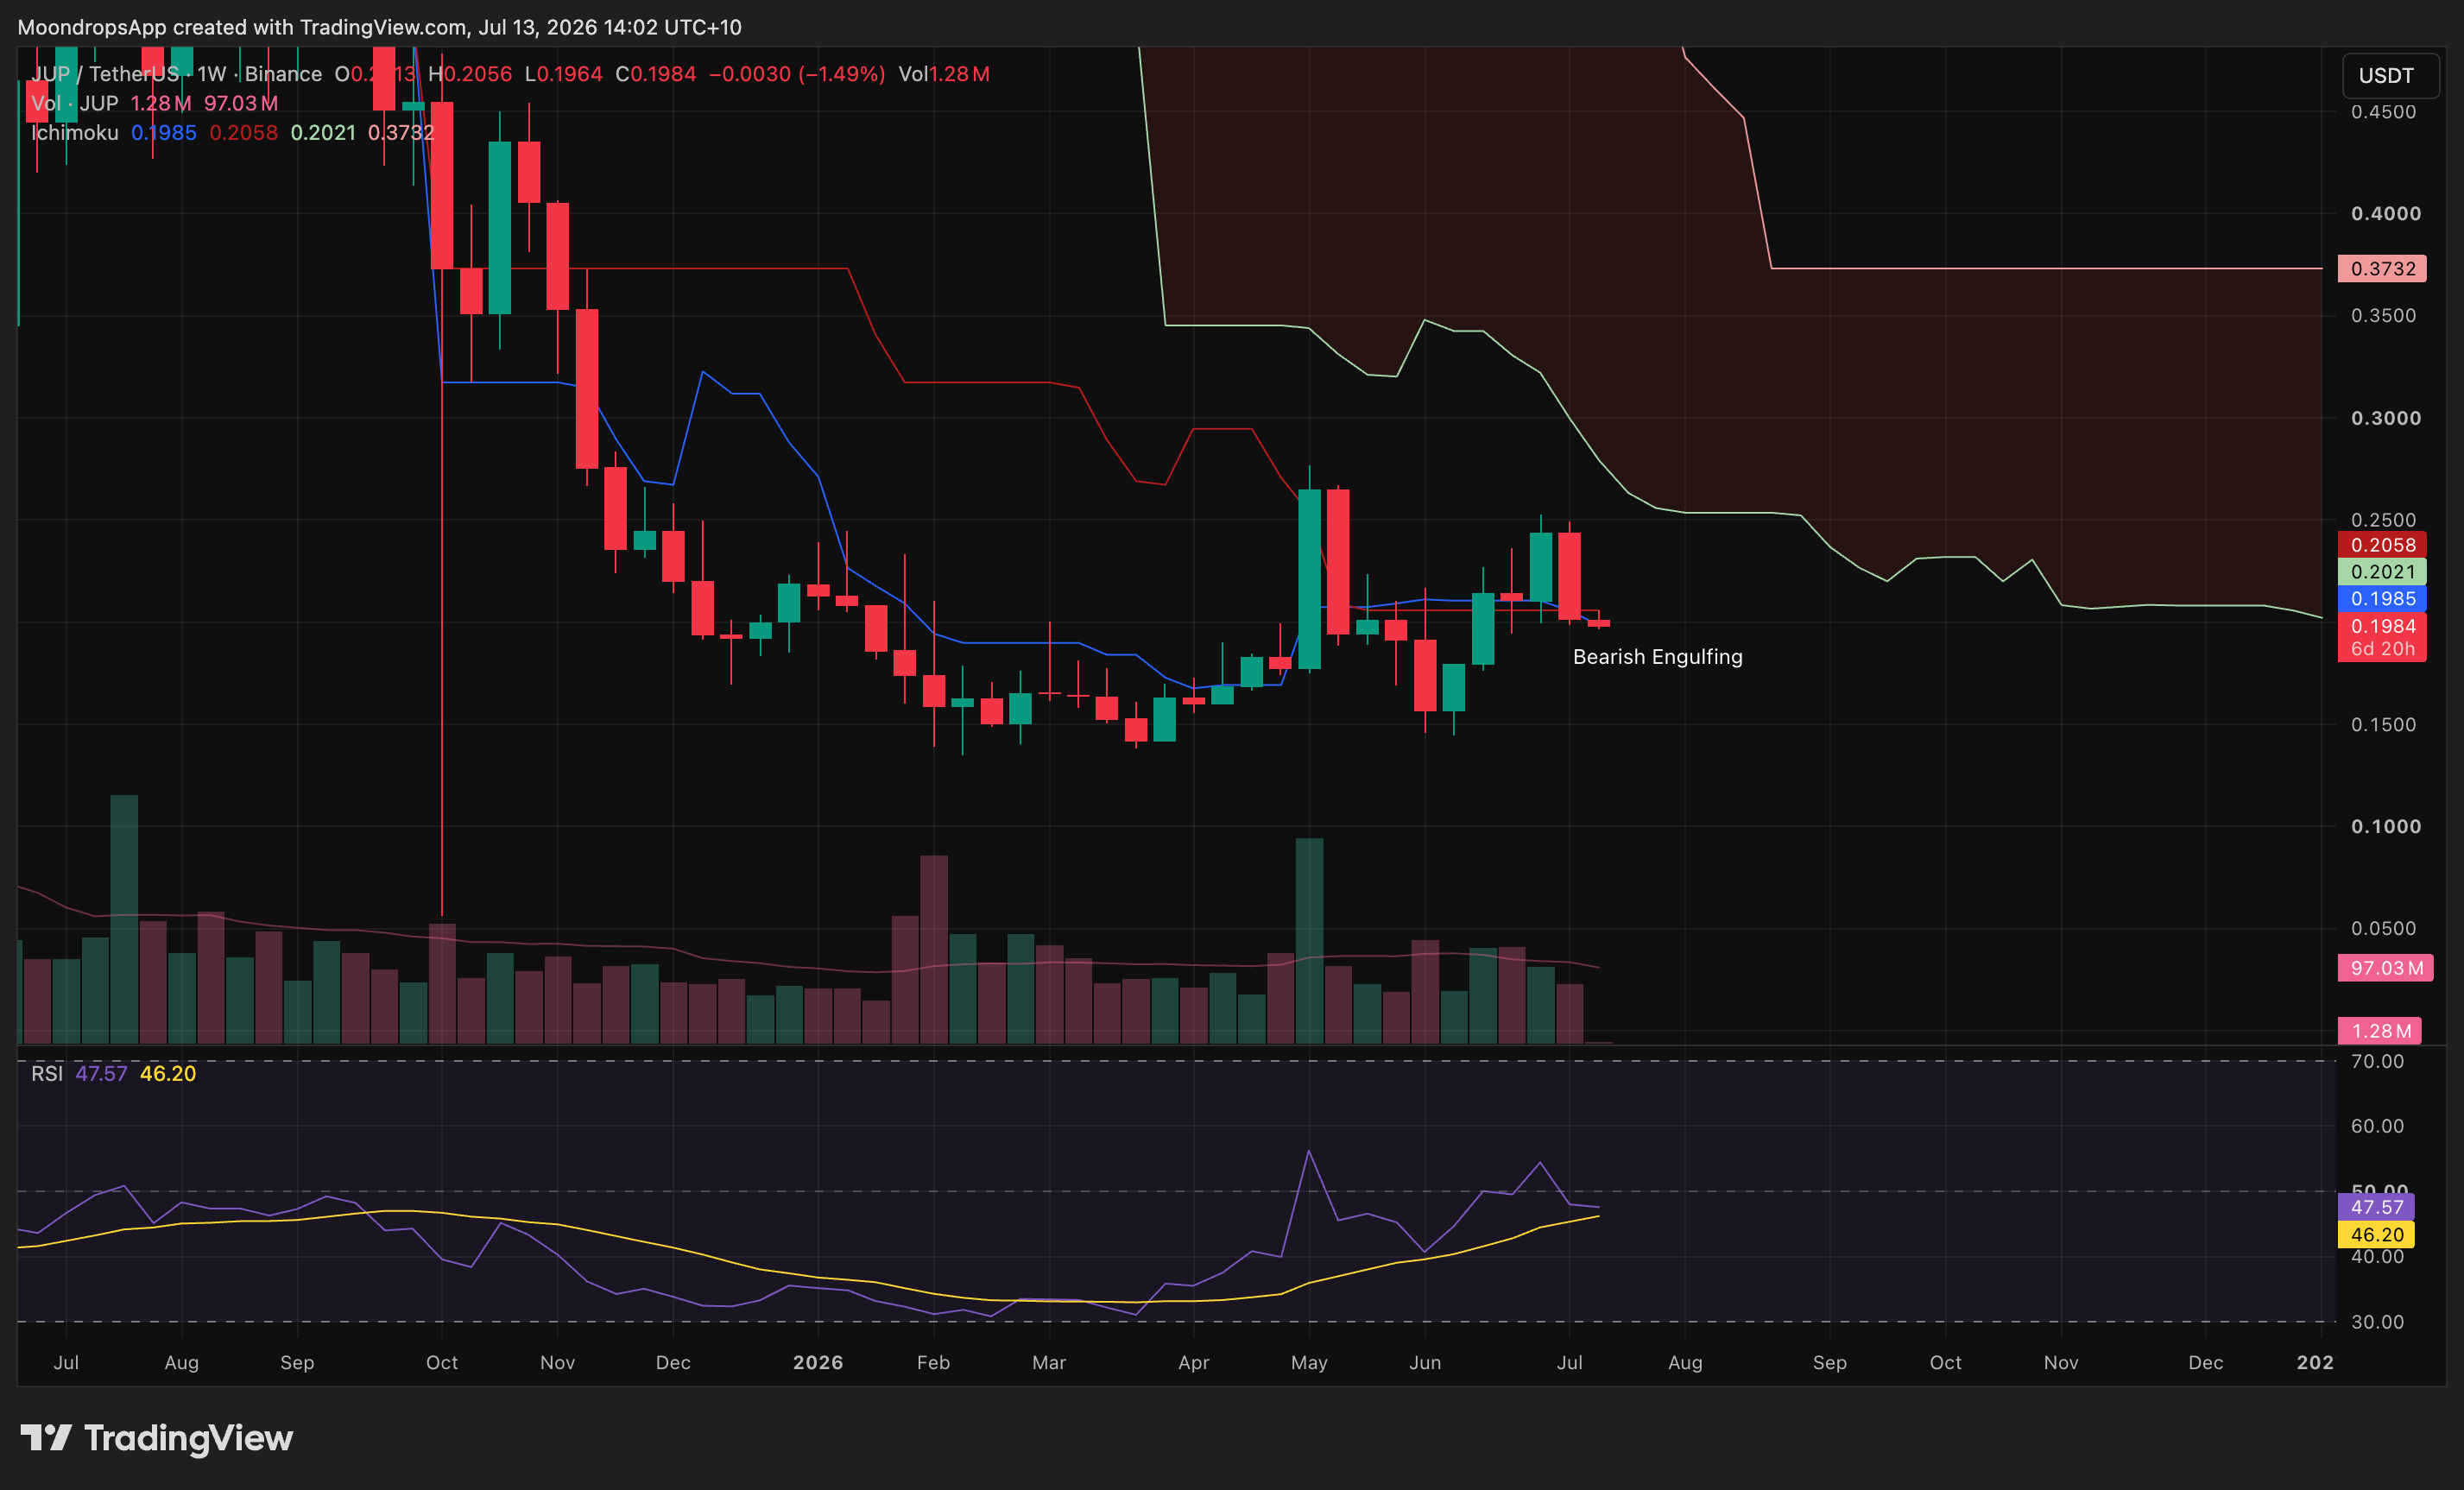
Task: Click the 0.3732 price label
Action: pyautogui.click(x=2382, y=269)
